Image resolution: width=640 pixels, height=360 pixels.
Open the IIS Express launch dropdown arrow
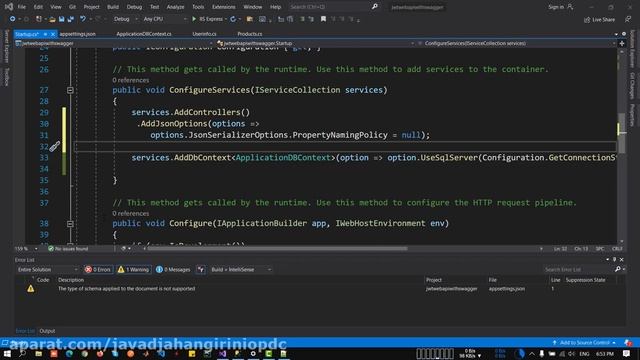(x=226, y=19)
